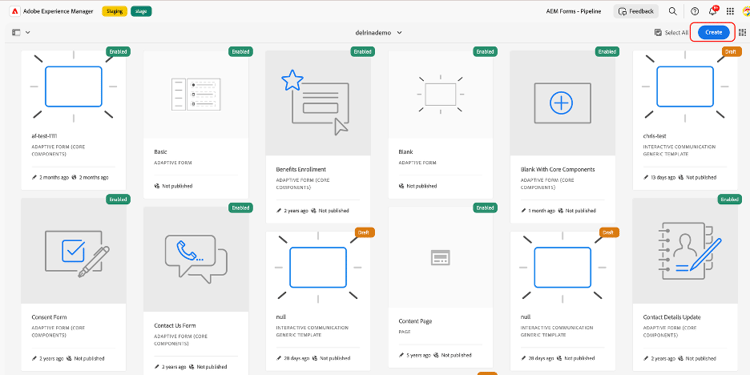
Task: Open the Benefits Enrollment template thumbnail
Action: [x=318, y=103]
